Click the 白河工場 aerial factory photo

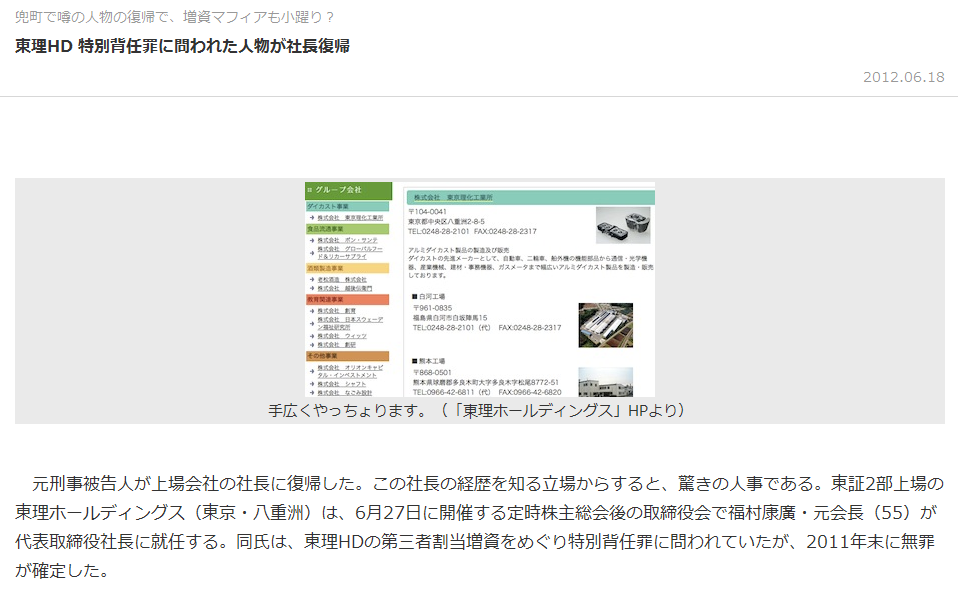[x=605, y=325]
